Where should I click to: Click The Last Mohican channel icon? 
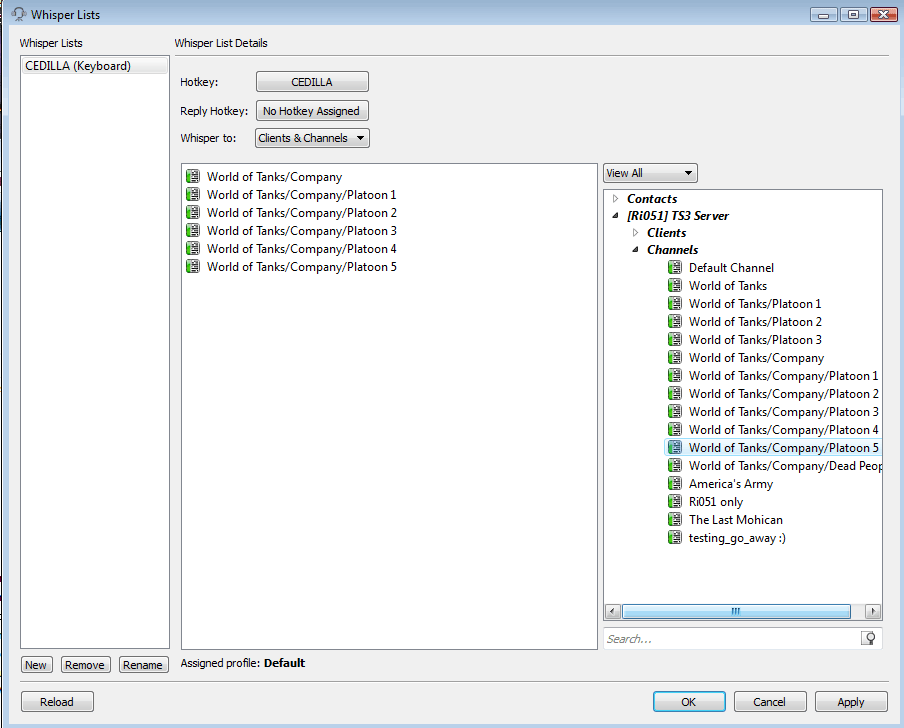coord(675,520)
